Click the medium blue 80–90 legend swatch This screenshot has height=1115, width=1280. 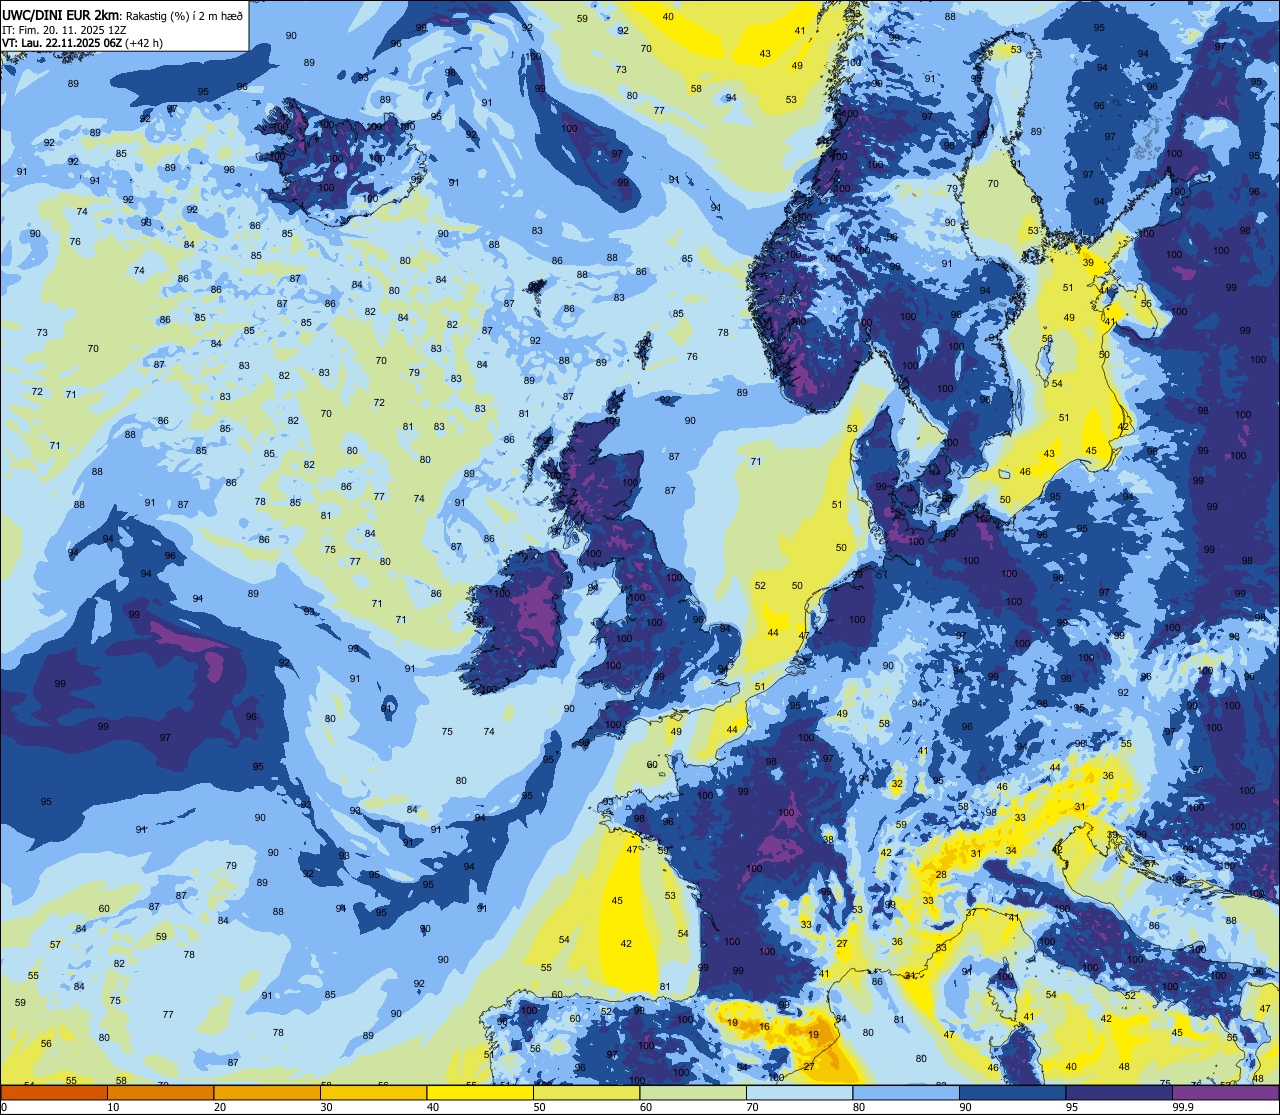[905, 1093]
